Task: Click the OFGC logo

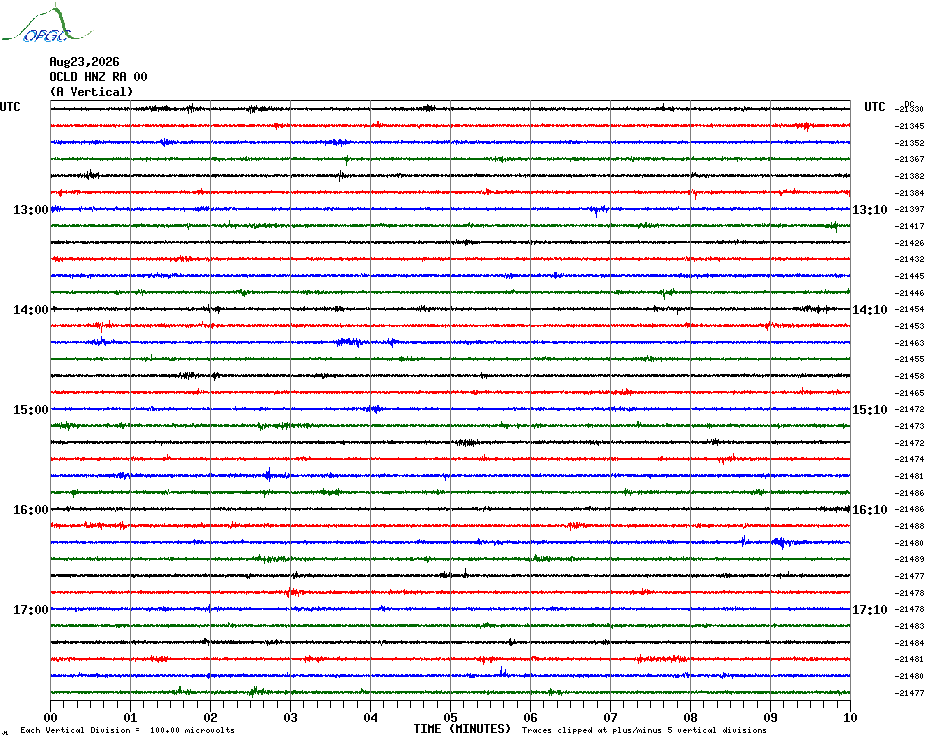Action: (x=46, y=24)
